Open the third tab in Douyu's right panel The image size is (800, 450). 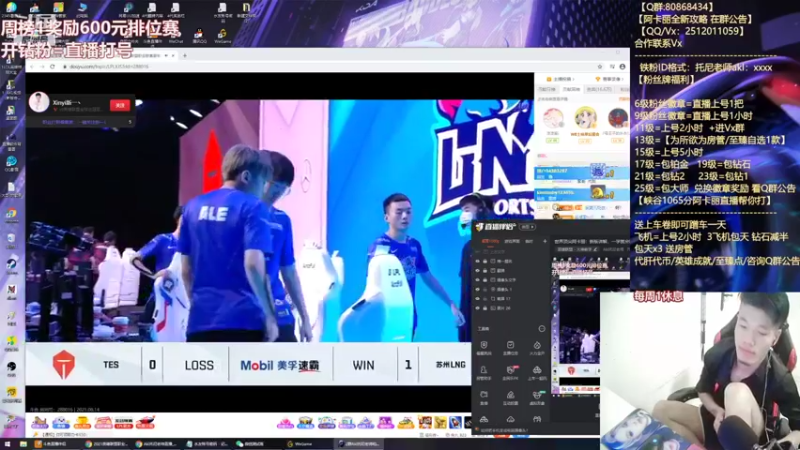(599, 89)
